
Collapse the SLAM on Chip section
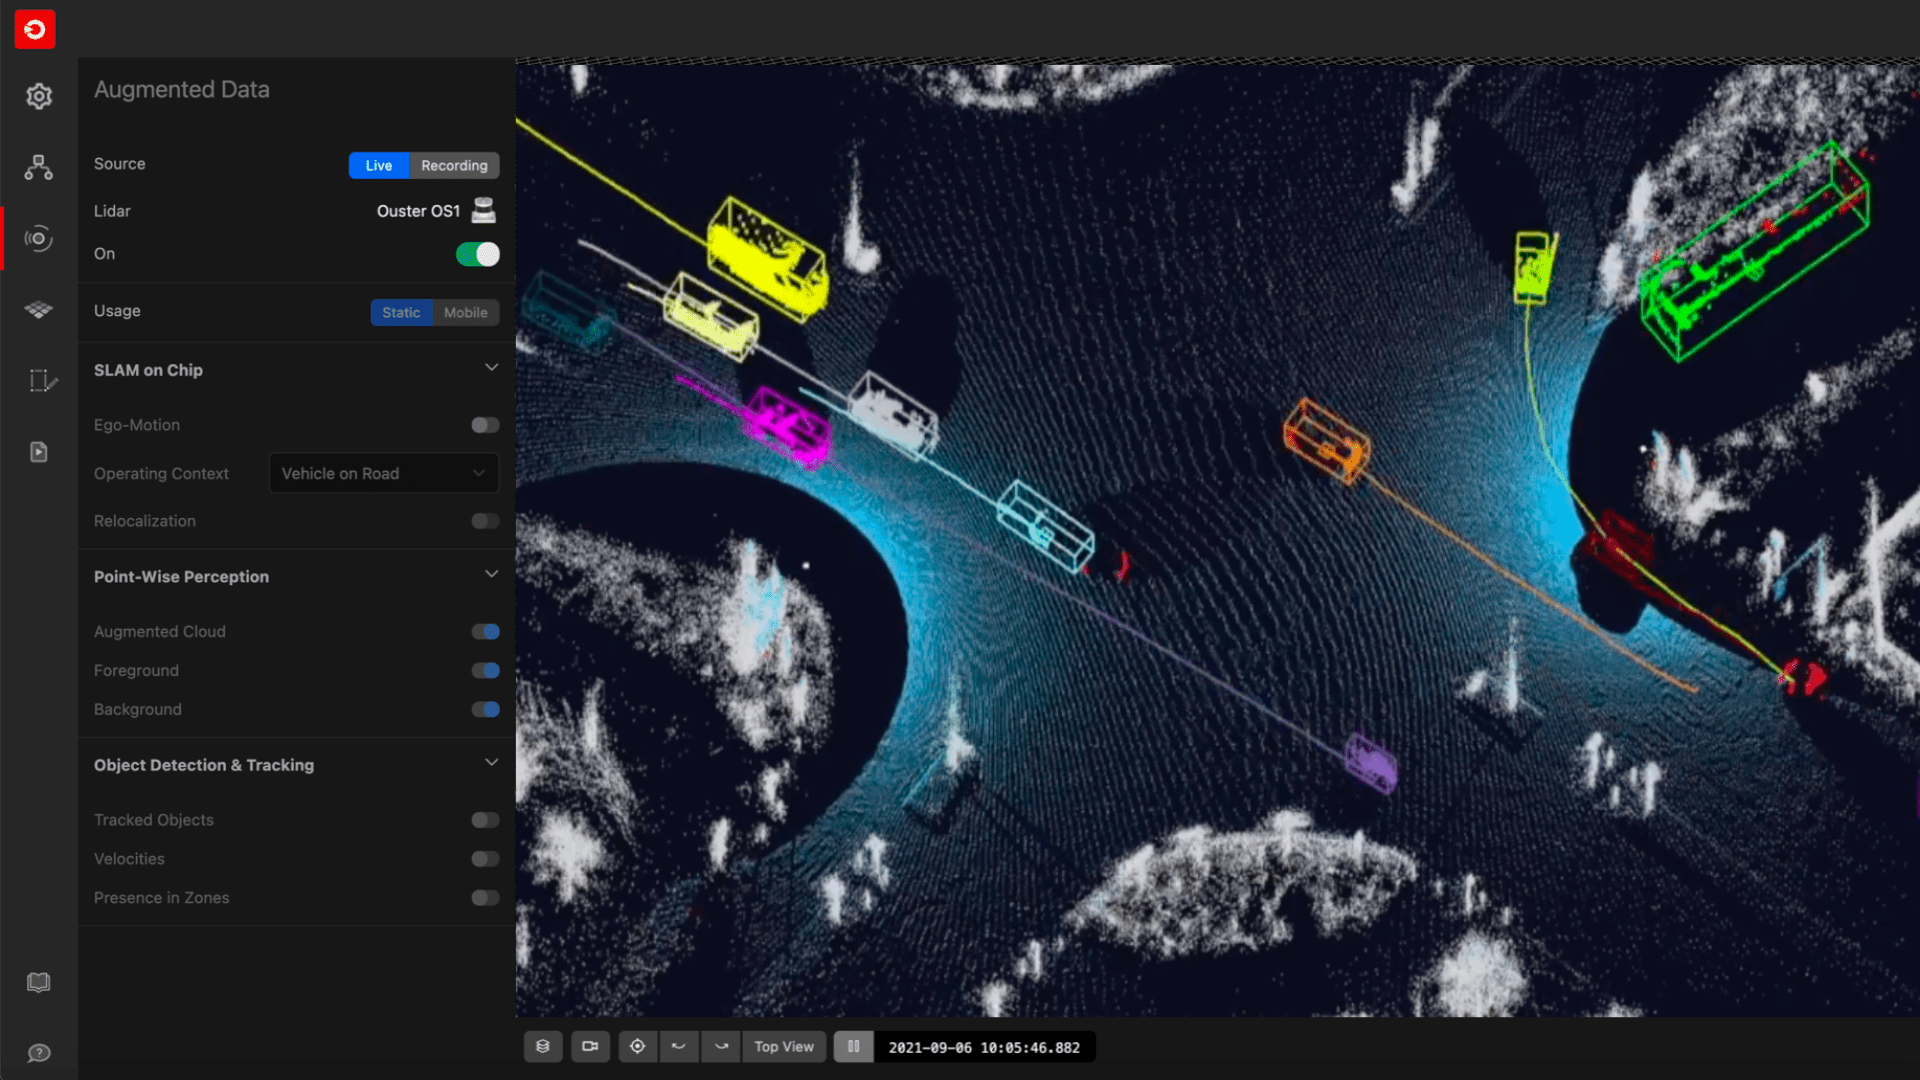click(491, 368)
